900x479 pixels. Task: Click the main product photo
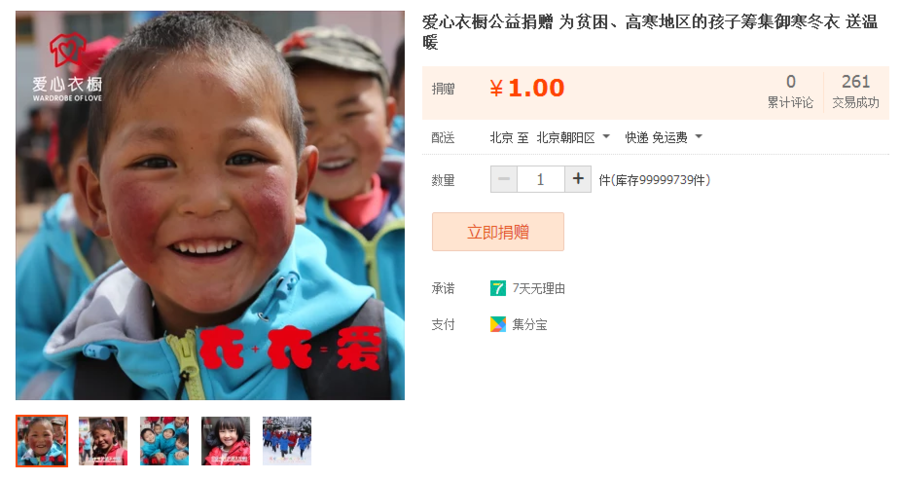(x=210, y=205)
